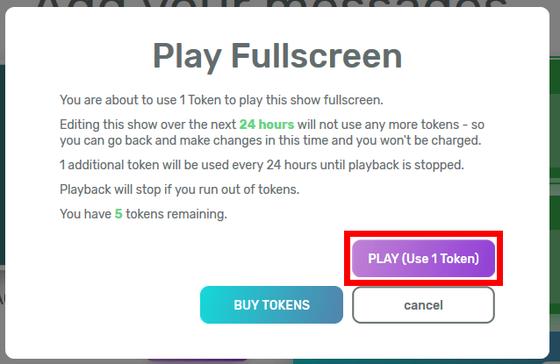Viewport: 560px width, 364px height.
Task: Click the 'Playback will stop' warning line
Action: coord(179,189)
